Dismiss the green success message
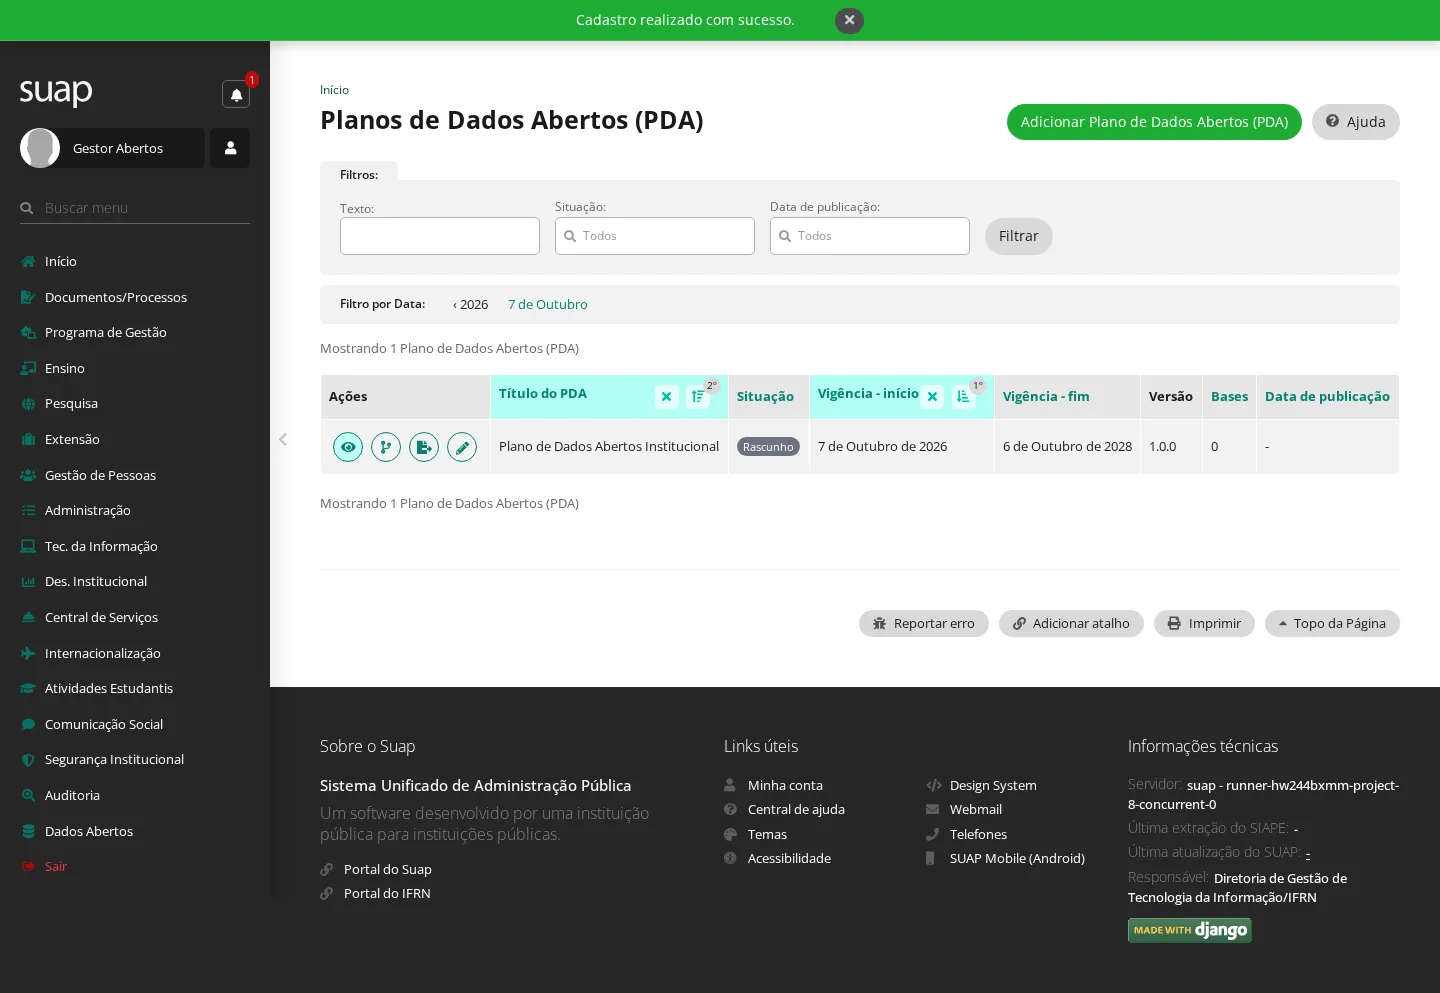Screen dimensions: 1440x993 tap(849, 20)
